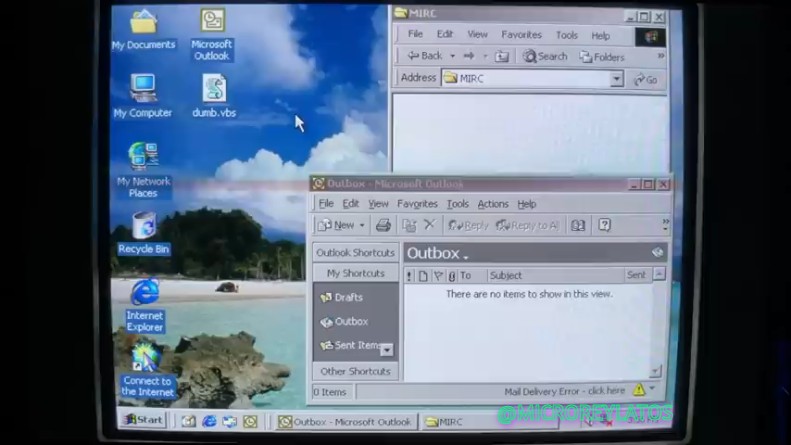Open File menu in MIRC window
Image resolution: width=791 pixels, height=445 pixels.
coord(415,34)
